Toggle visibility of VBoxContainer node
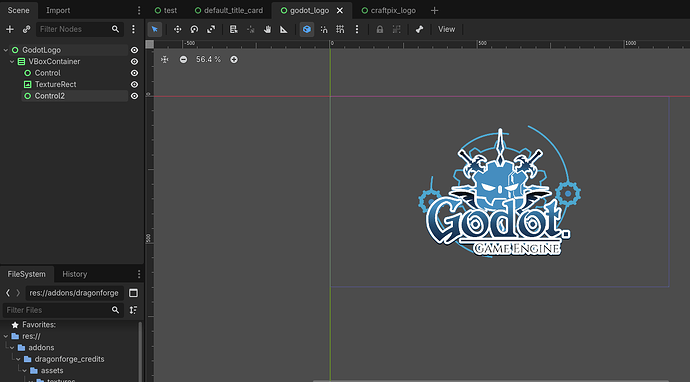 point(135,62)
